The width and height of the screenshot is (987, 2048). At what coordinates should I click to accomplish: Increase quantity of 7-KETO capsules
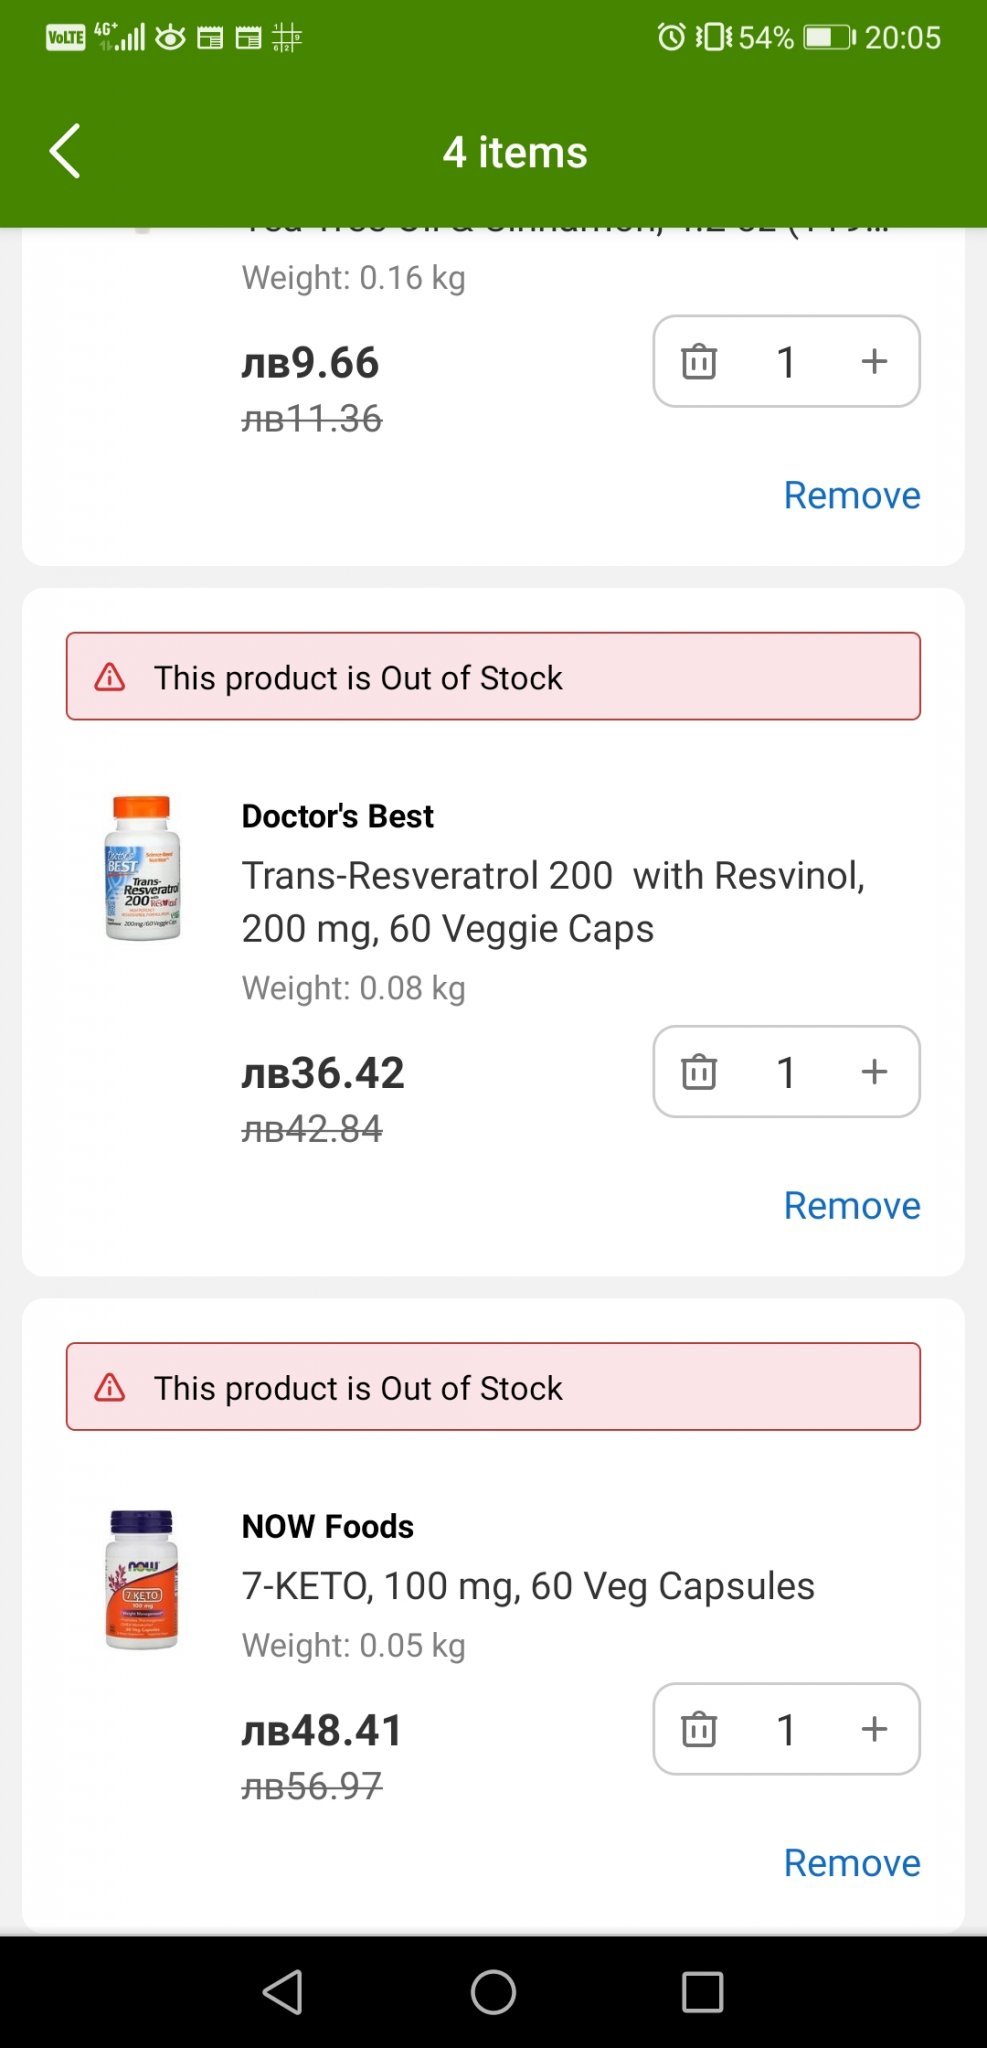point(874,1729)
